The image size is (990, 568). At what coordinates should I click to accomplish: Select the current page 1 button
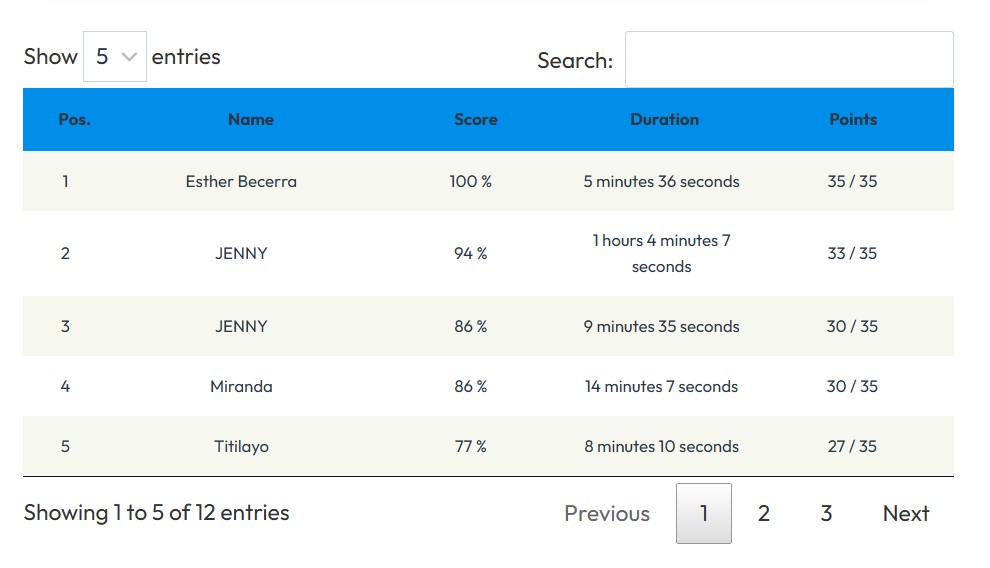(x=703, y=513)
